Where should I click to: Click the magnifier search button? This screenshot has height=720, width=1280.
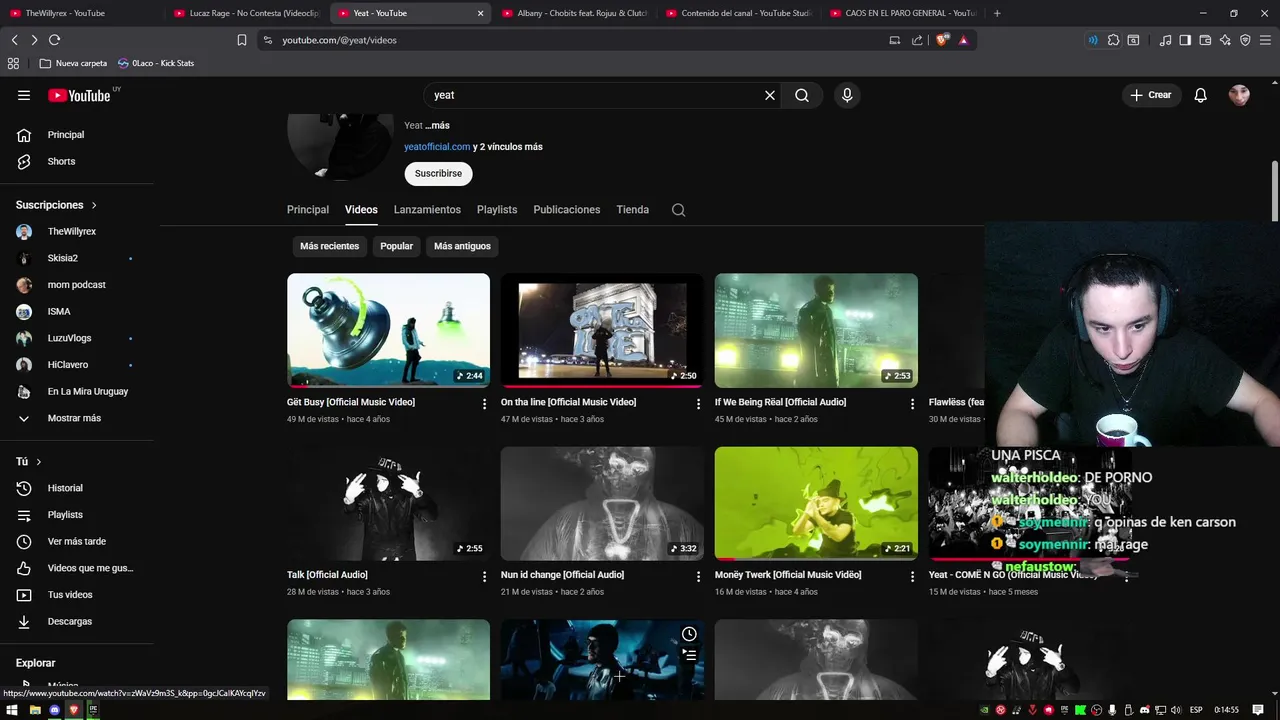pyautogui.click(x=802, y=95)
